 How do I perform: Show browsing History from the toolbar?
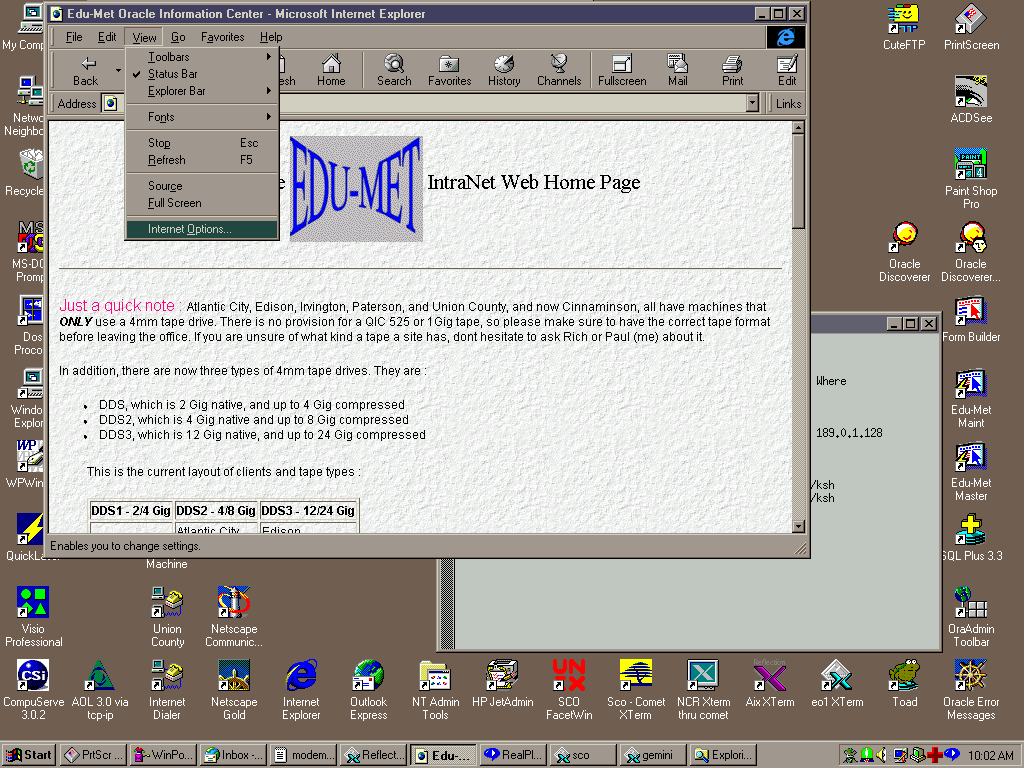pos(504,71)
